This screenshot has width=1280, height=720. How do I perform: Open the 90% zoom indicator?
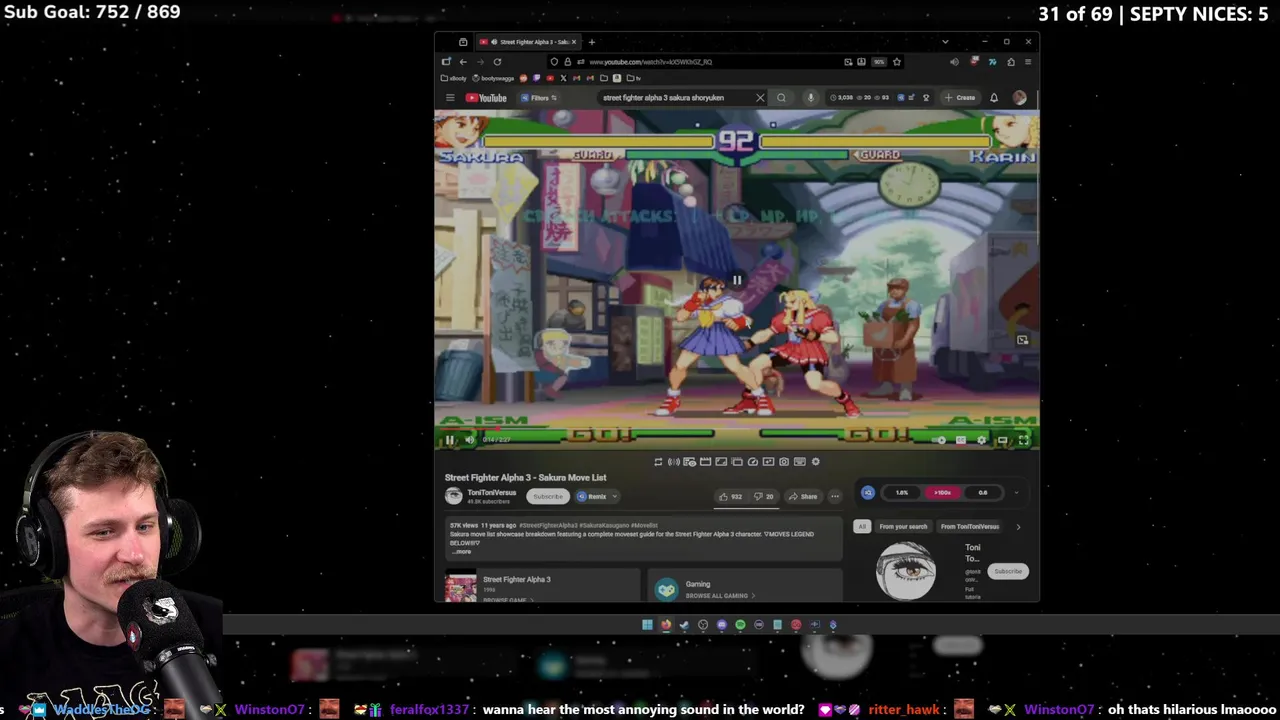[x=880, y=62]
